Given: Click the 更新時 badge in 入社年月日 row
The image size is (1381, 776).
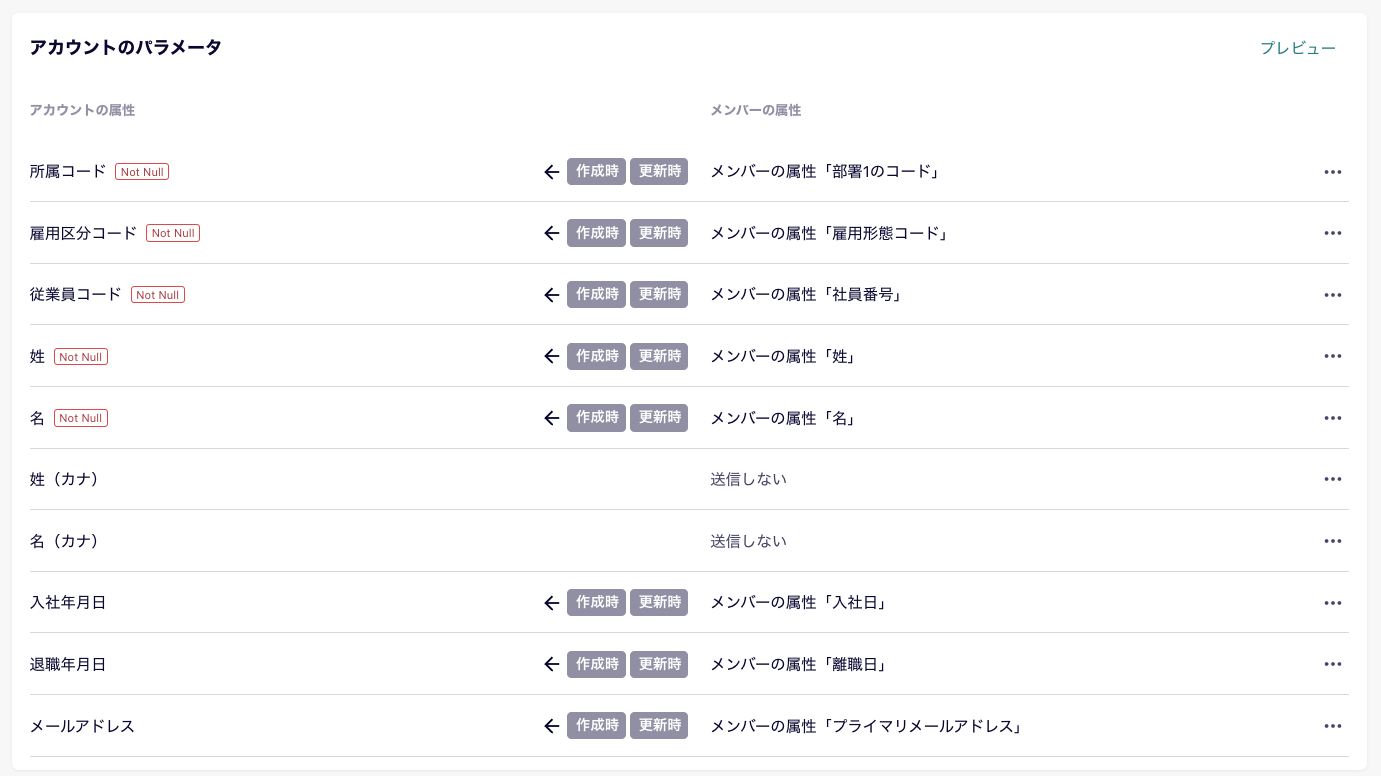Looking at the screenshot, I should tap(659, 603).
